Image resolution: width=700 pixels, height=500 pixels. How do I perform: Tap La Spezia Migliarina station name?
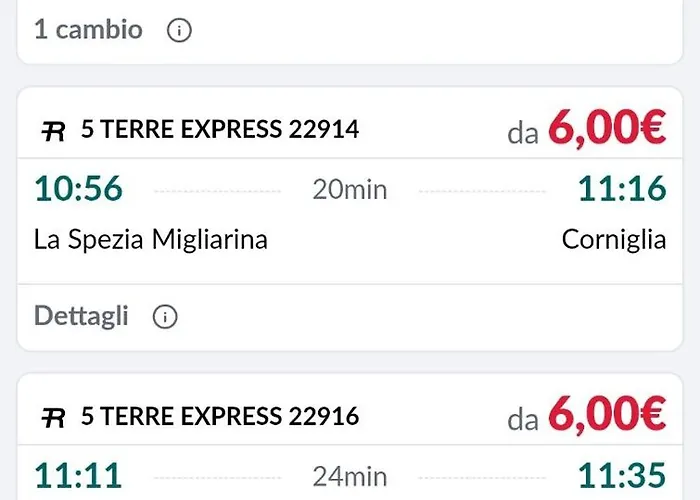[x=151, y=239]
